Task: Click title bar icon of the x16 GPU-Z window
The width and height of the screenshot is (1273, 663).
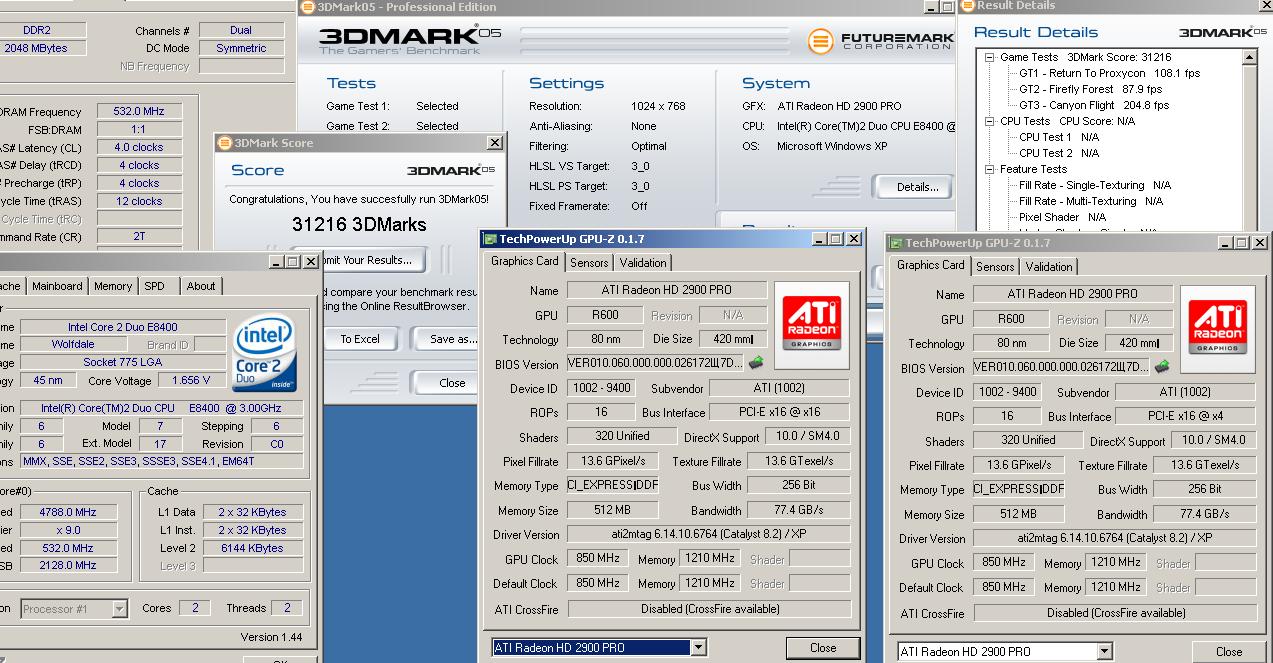Action: (490, 239)
